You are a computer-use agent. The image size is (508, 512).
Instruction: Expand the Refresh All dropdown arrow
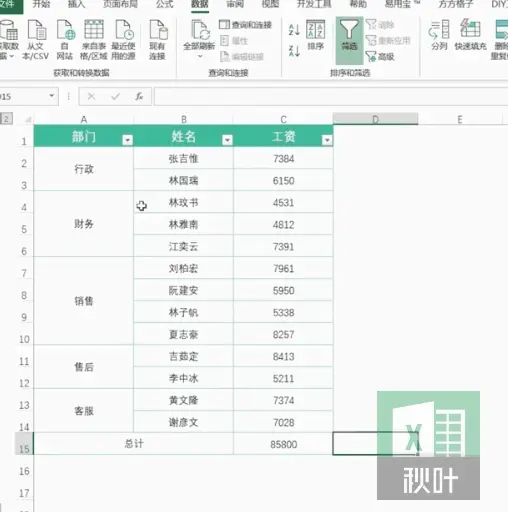(200, 56)
